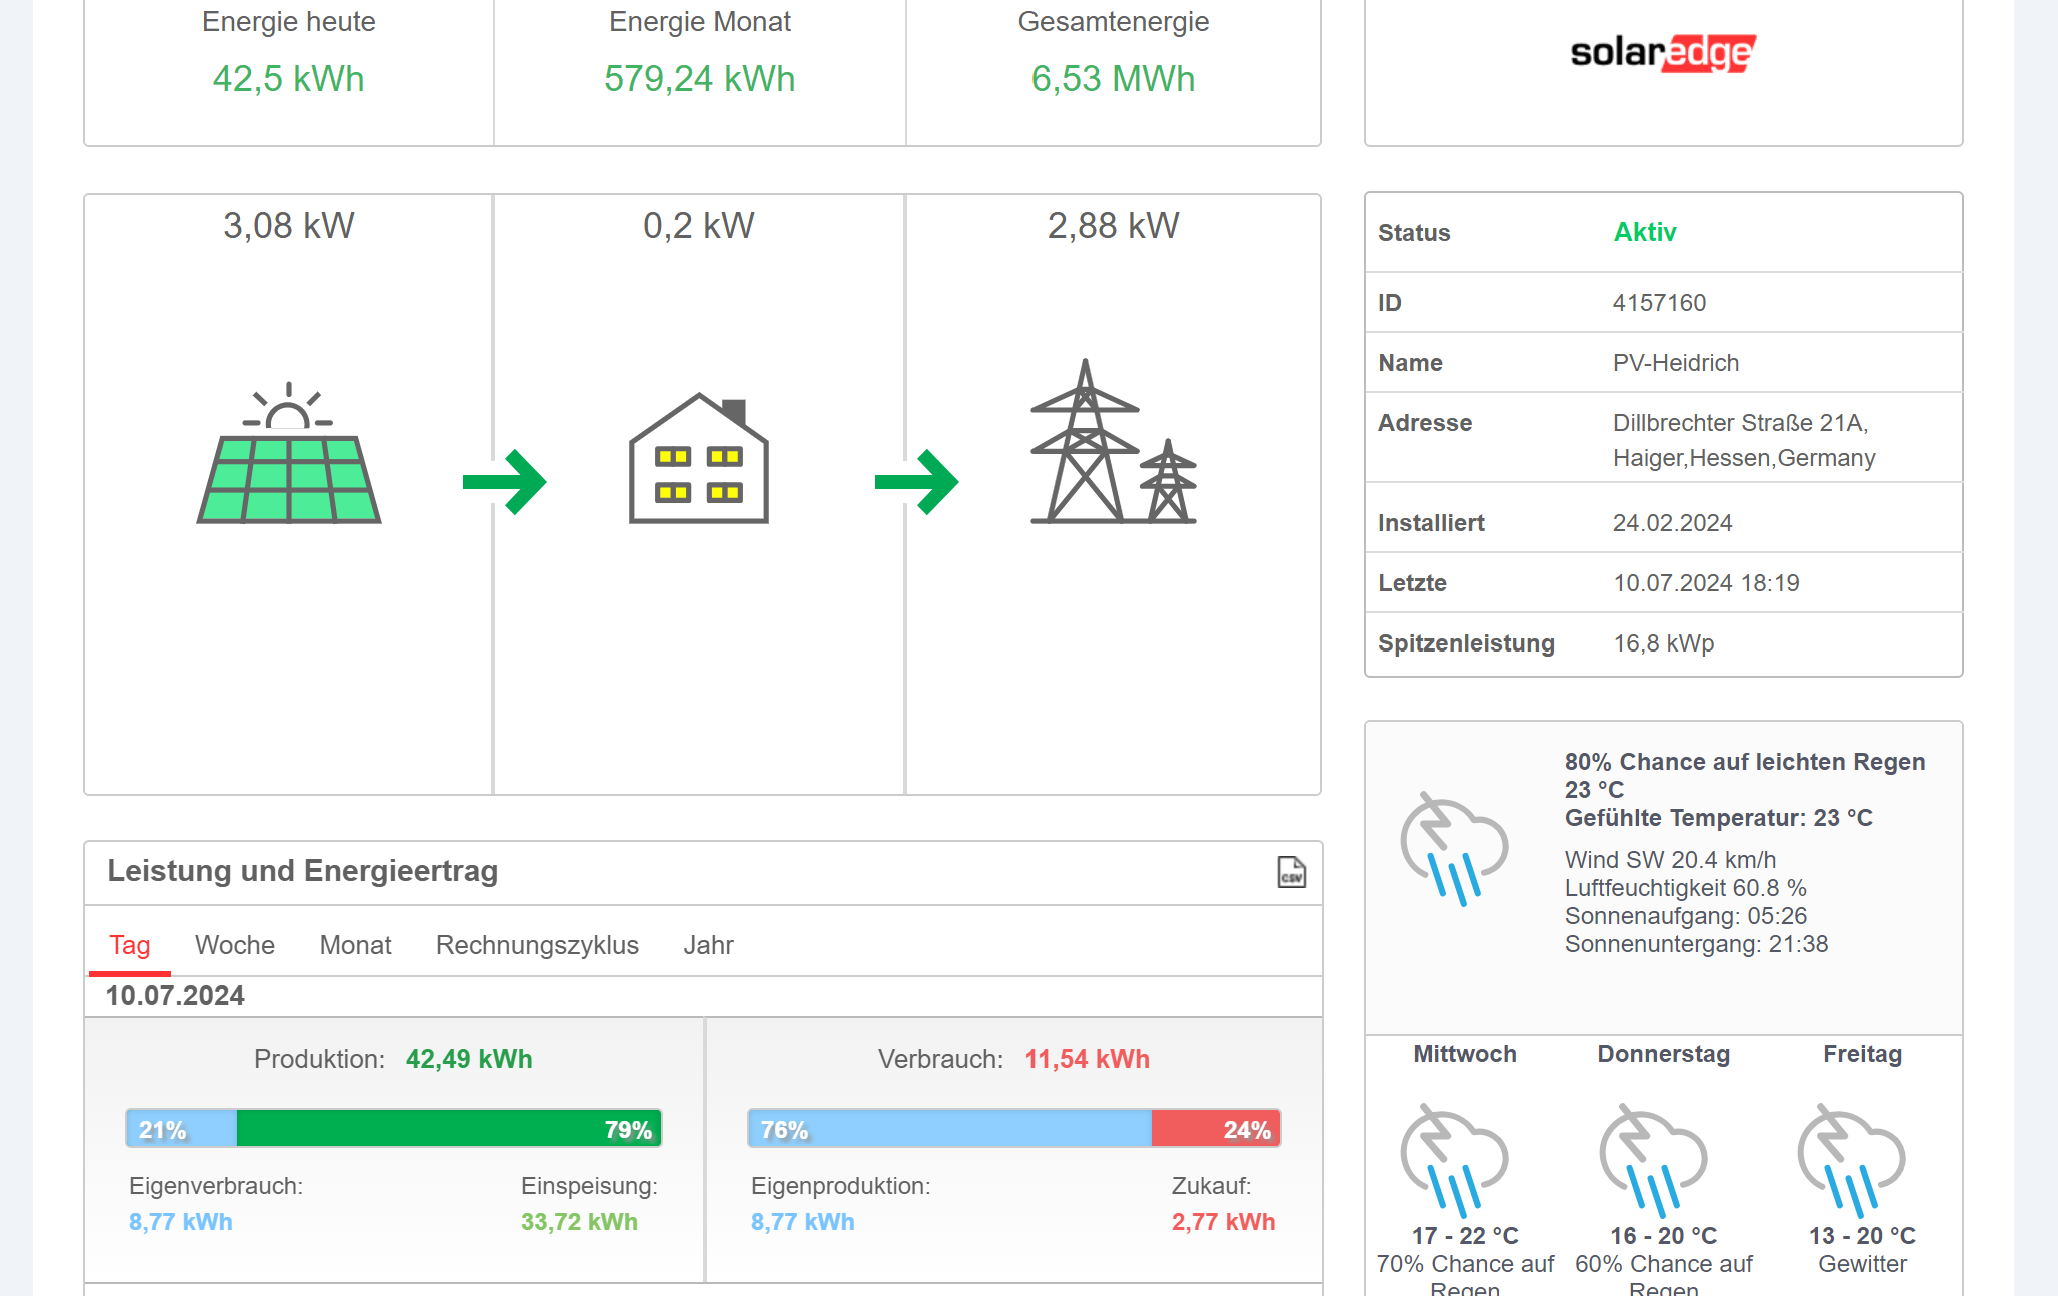
Task: Click the red 24% Zukauf bar segment
Action: pos(1215,1129)
